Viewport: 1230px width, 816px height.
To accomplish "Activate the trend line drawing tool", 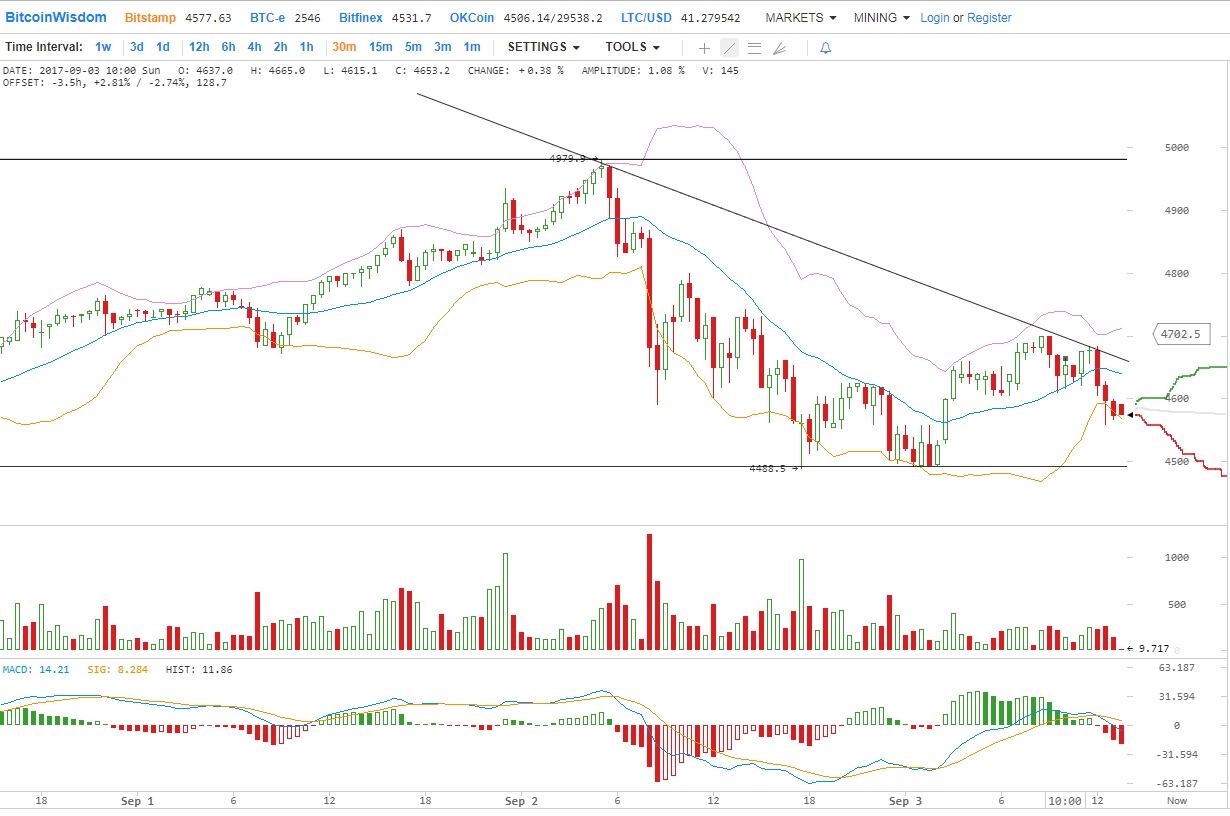I will [729, 47].
